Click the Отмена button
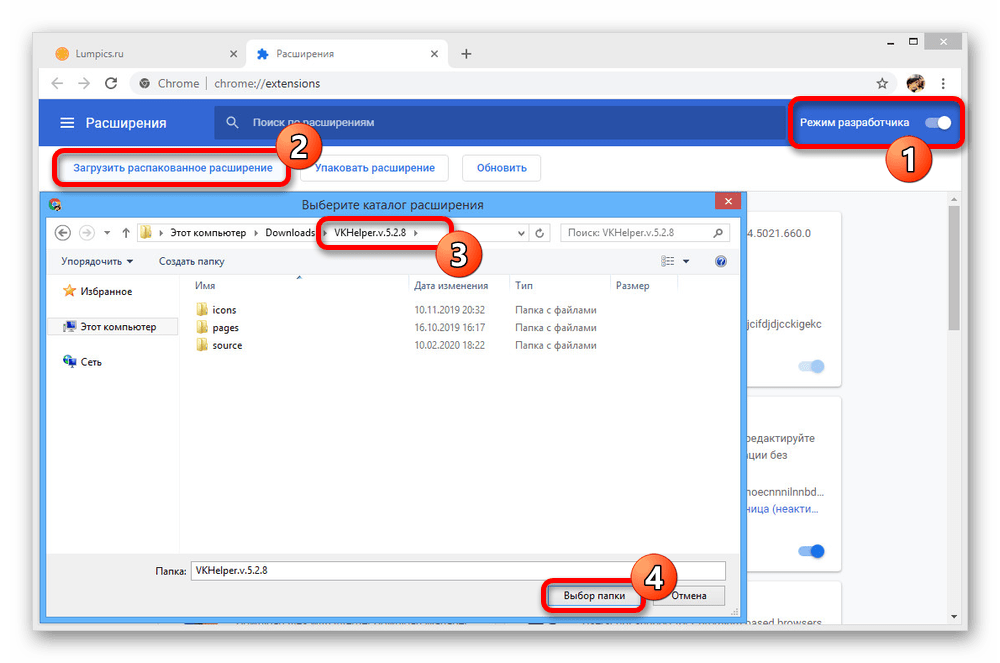 tap(688, 595)
